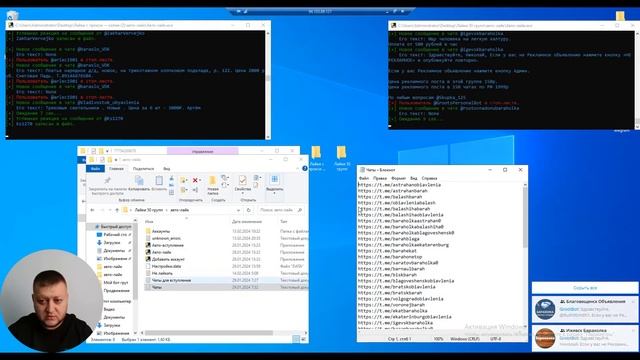
Task: Select the unknown_errors text file
Action: click(x=166, y=238)
